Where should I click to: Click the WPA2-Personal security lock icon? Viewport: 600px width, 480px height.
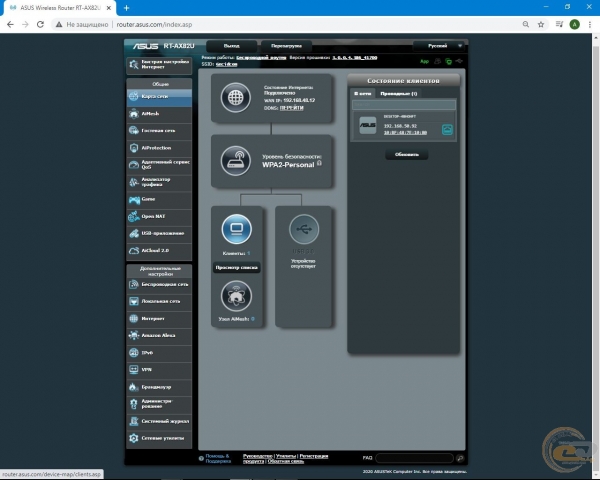click(319, 163)
